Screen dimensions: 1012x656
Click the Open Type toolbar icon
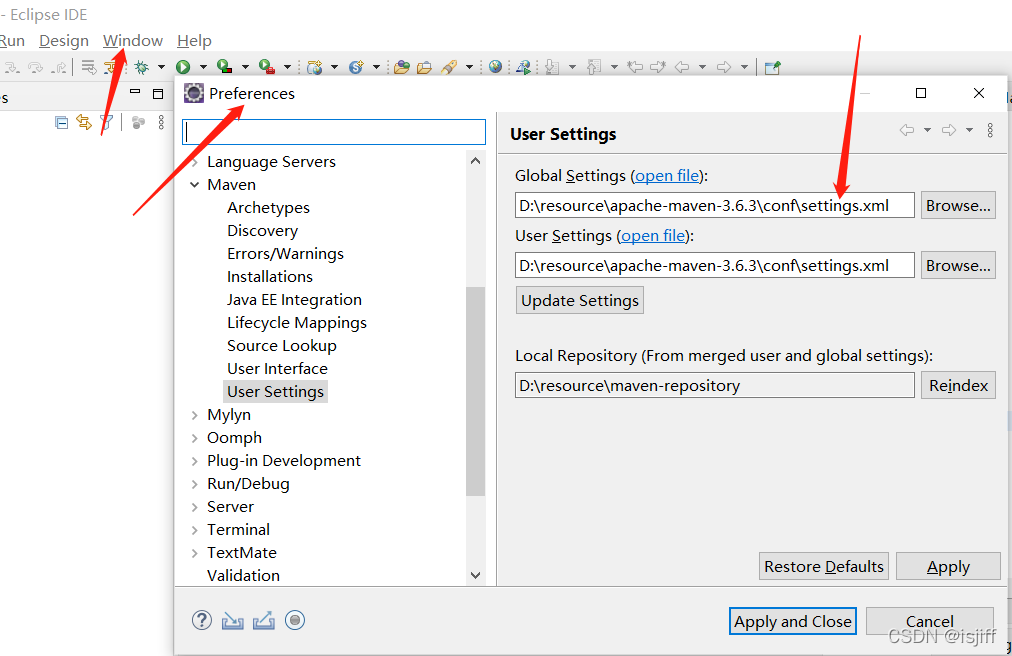pyautogui.click(x=401, y=67)
